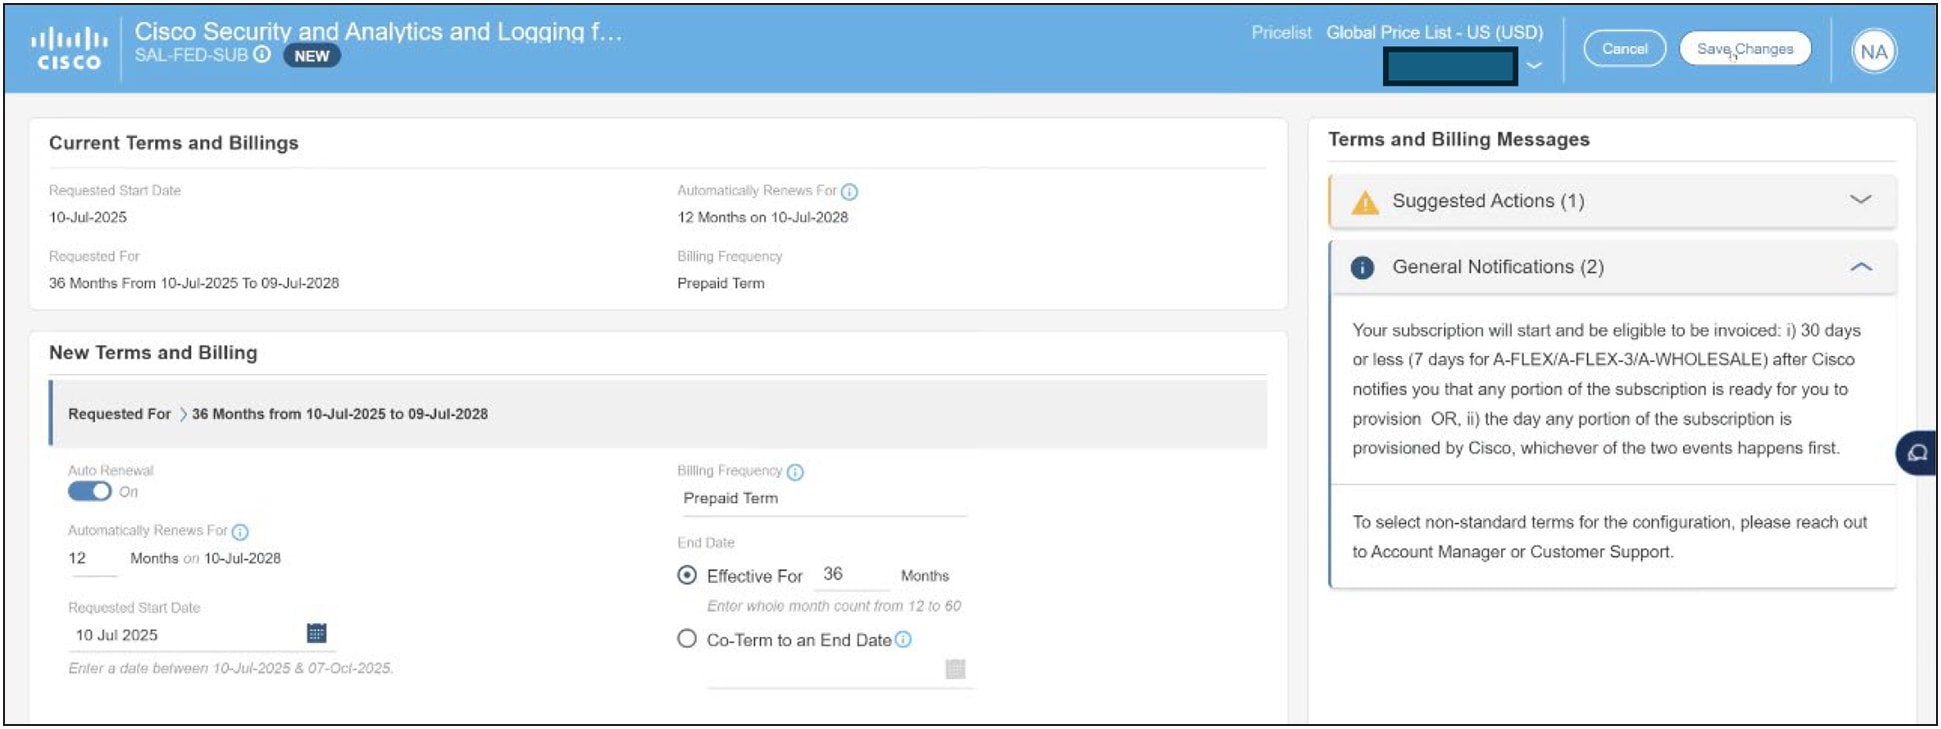Image resolution: width=1941 pixels, height=729 pixels.
Task: Turn off the Auto Renewal toggle
Action: coord(90,492)
